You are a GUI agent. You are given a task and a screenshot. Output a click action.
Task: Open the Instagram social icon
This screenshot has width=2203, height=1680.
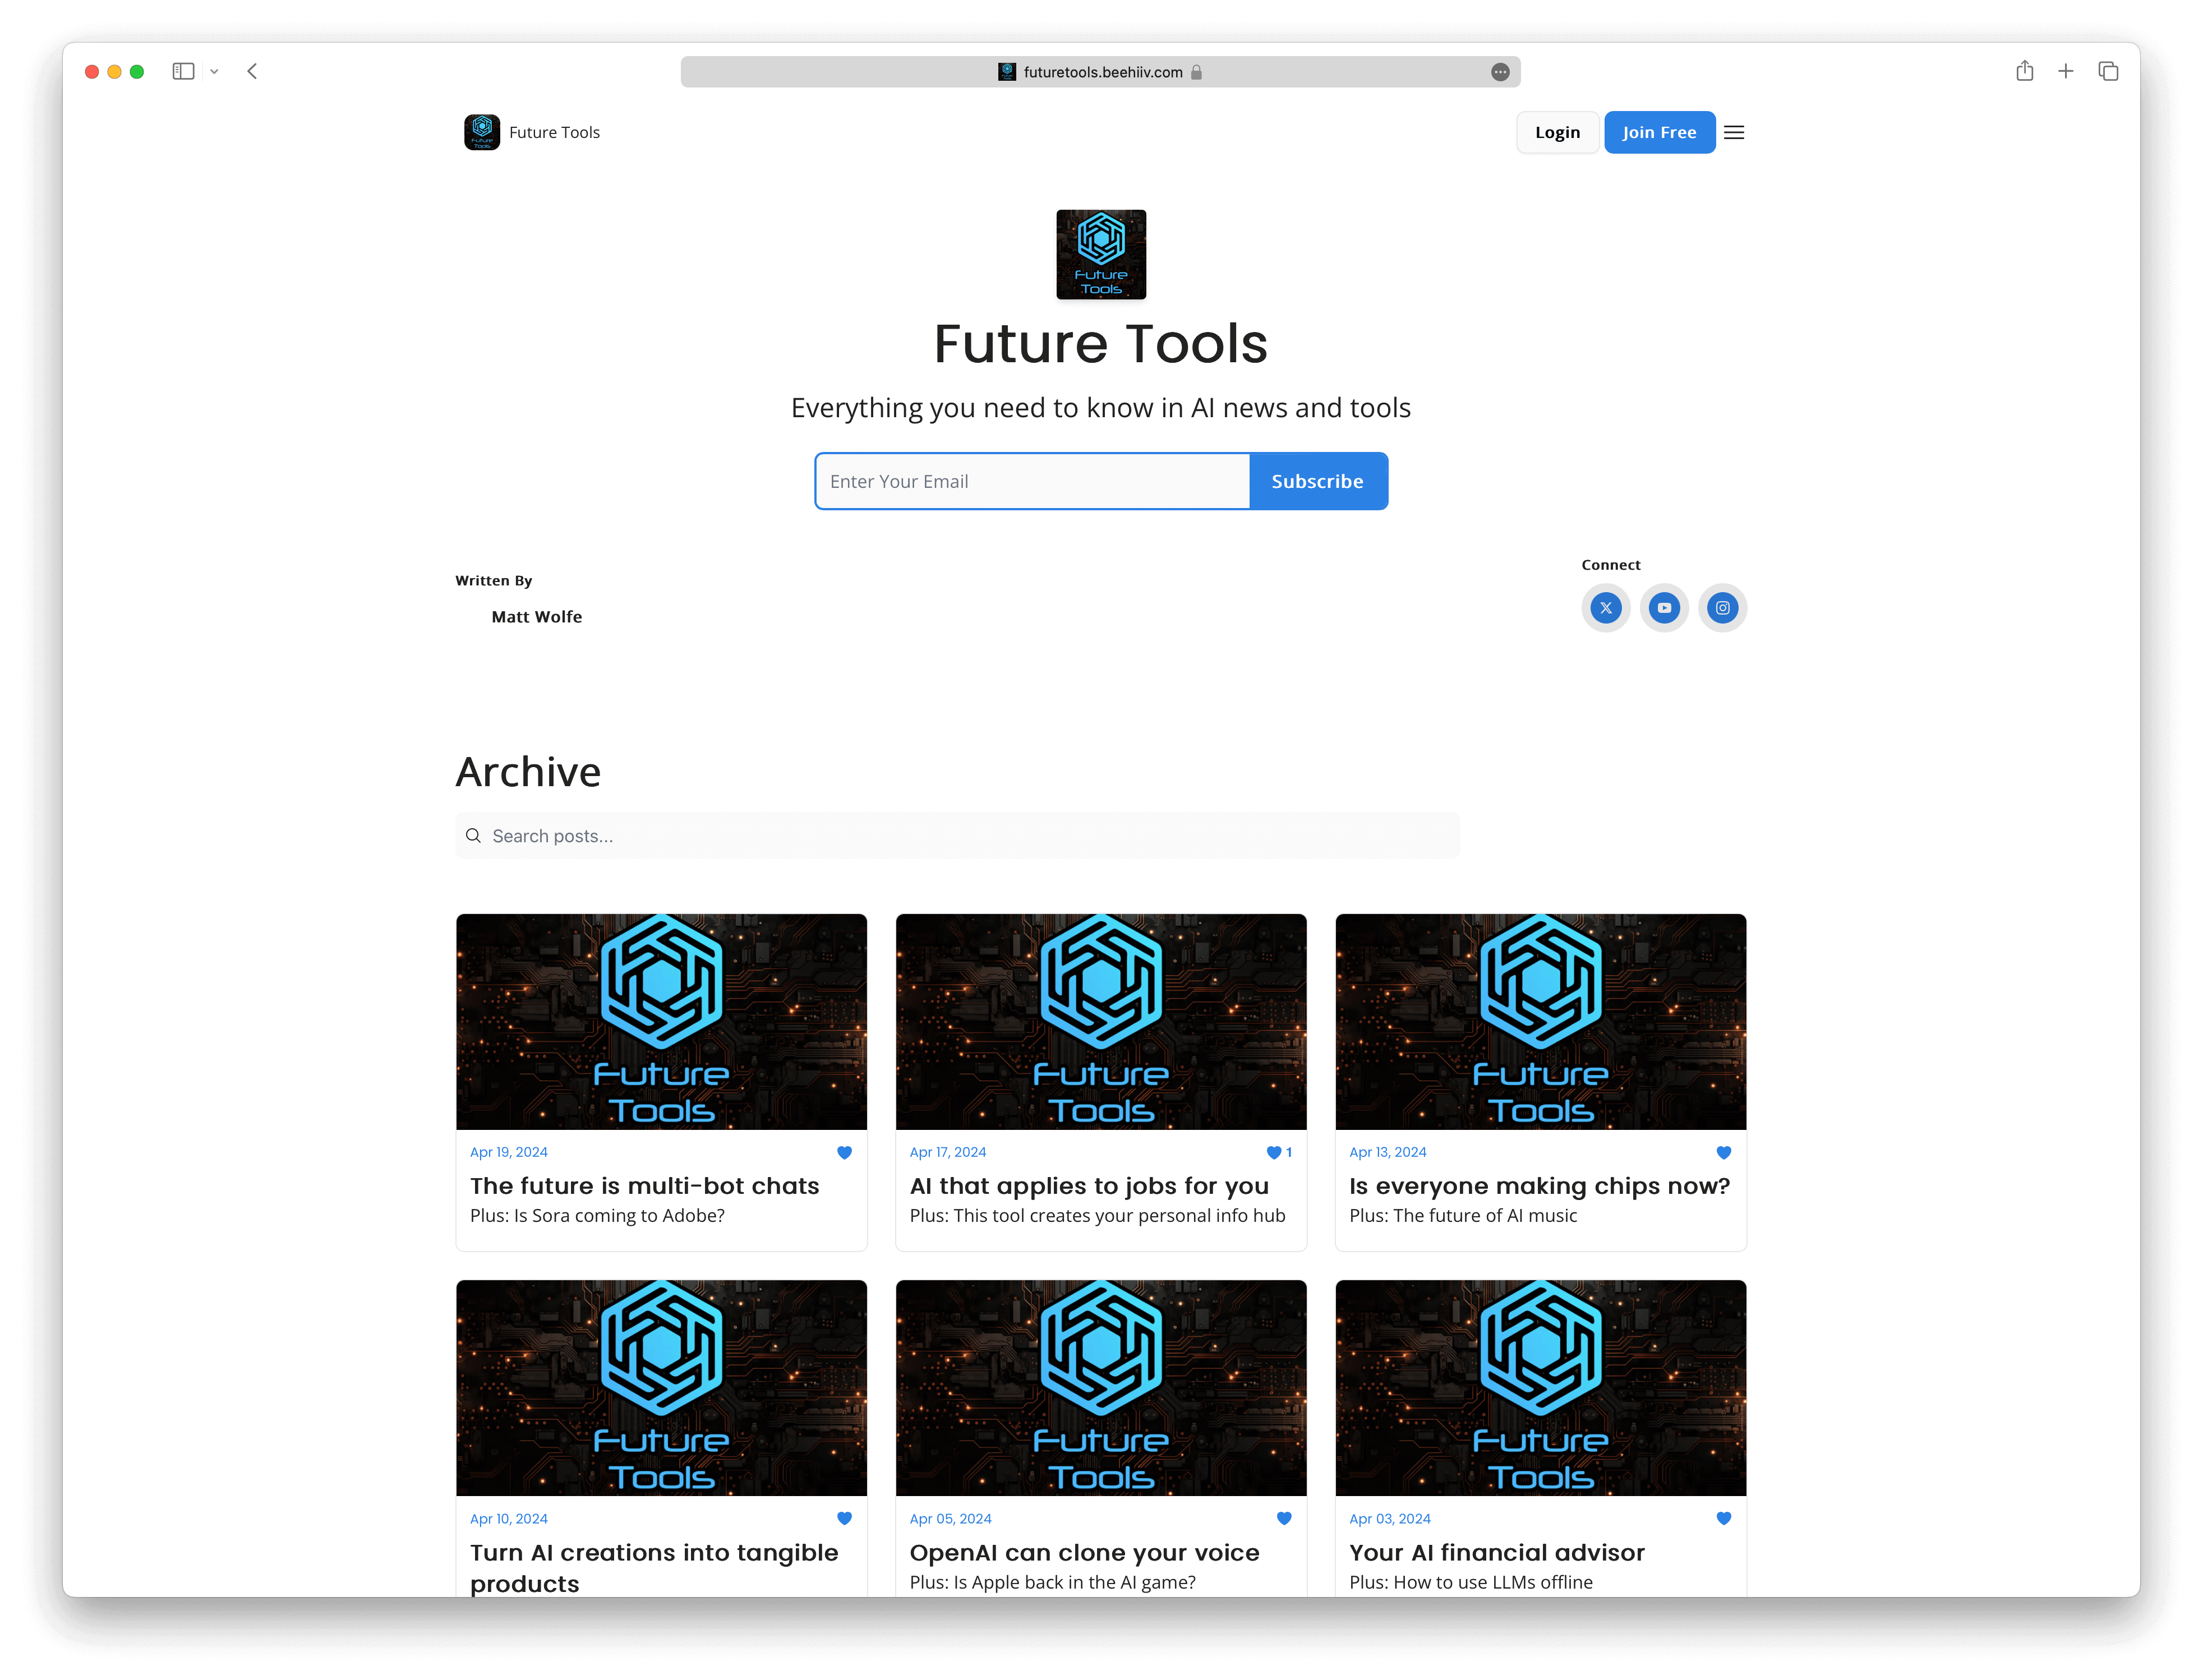[1722, 608]
